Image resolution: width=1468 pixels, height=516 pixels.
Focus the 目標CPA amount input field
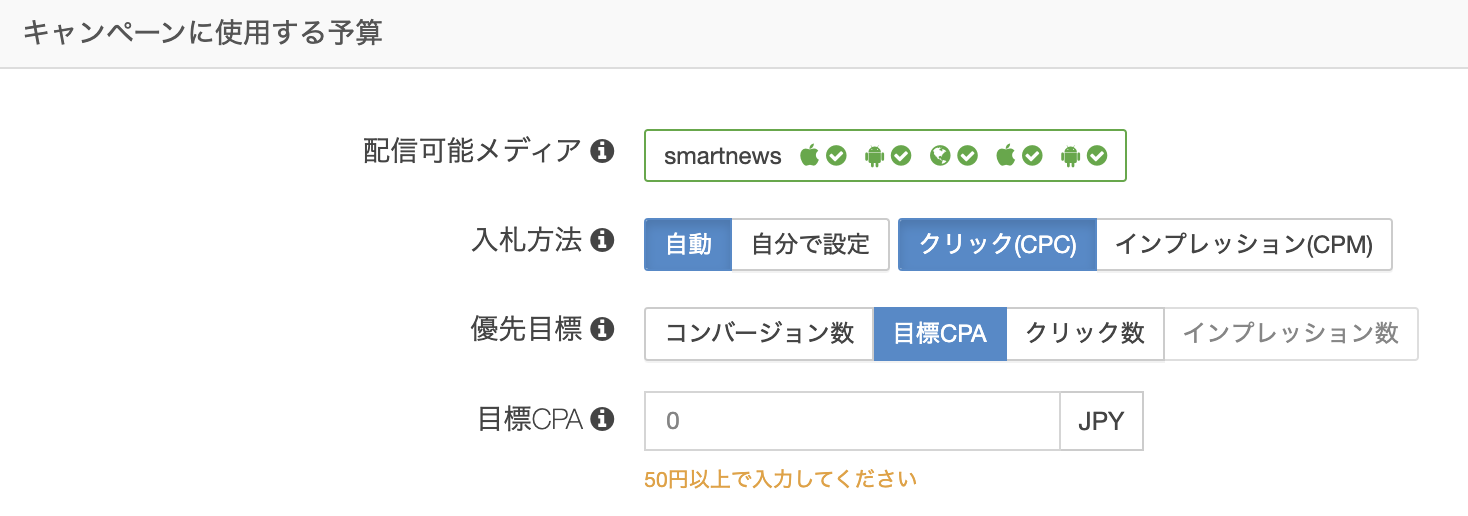[851, 422]
